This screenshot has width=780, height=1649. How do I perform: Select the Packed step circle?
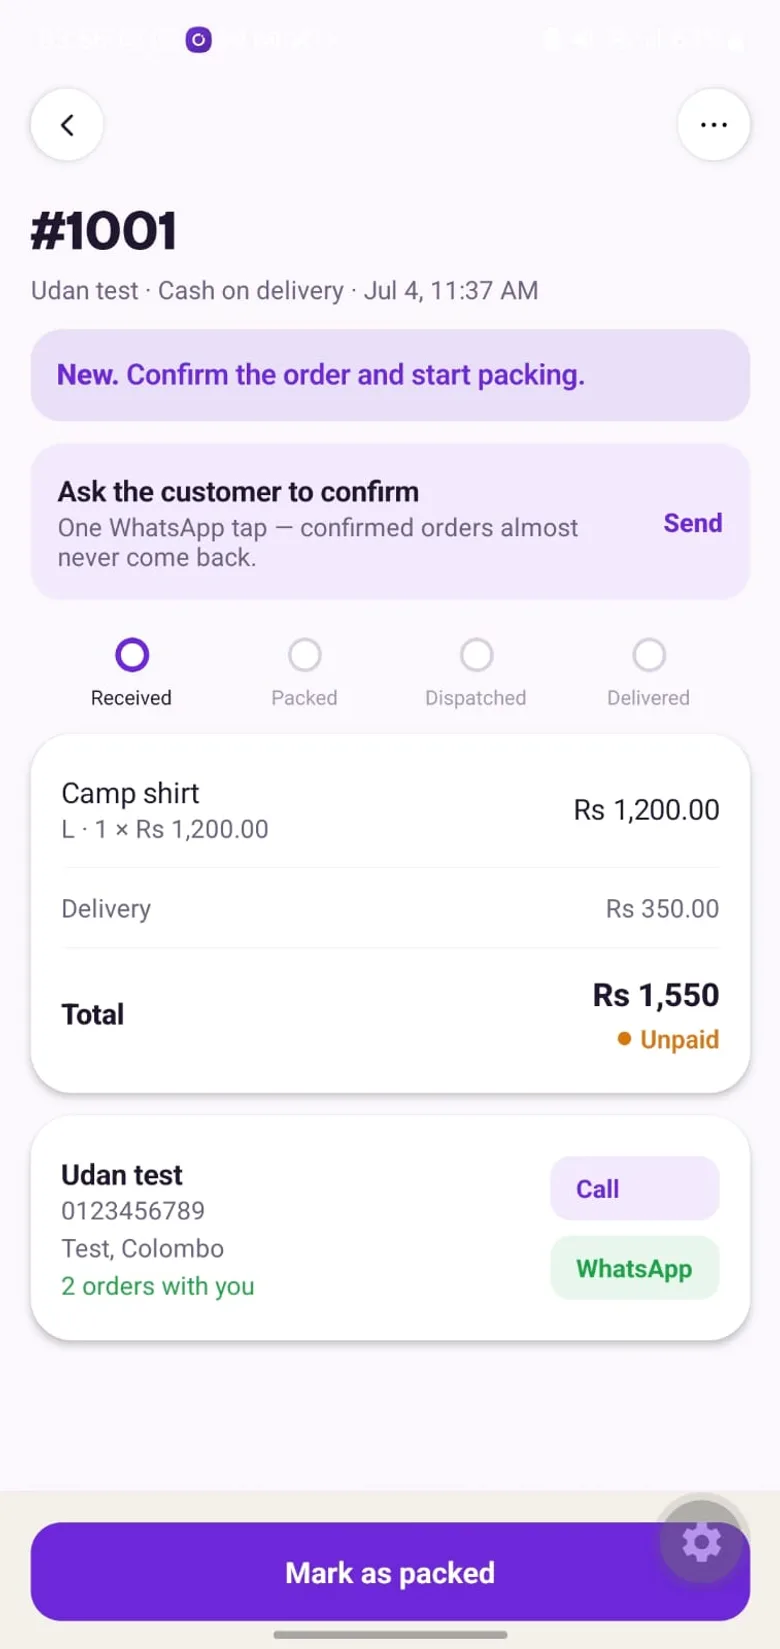click(x=305, y=655)
